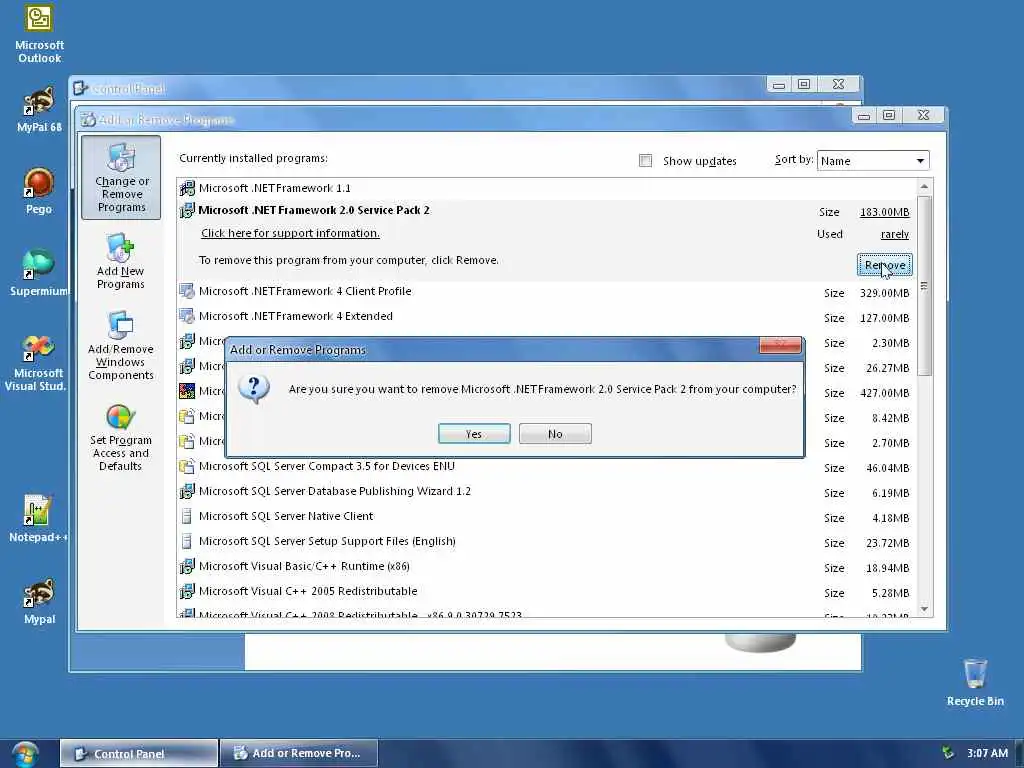The width and height of the screenshot is (1024, 768).
Task: Open the Mypal desktop icon
Action: 39,601
